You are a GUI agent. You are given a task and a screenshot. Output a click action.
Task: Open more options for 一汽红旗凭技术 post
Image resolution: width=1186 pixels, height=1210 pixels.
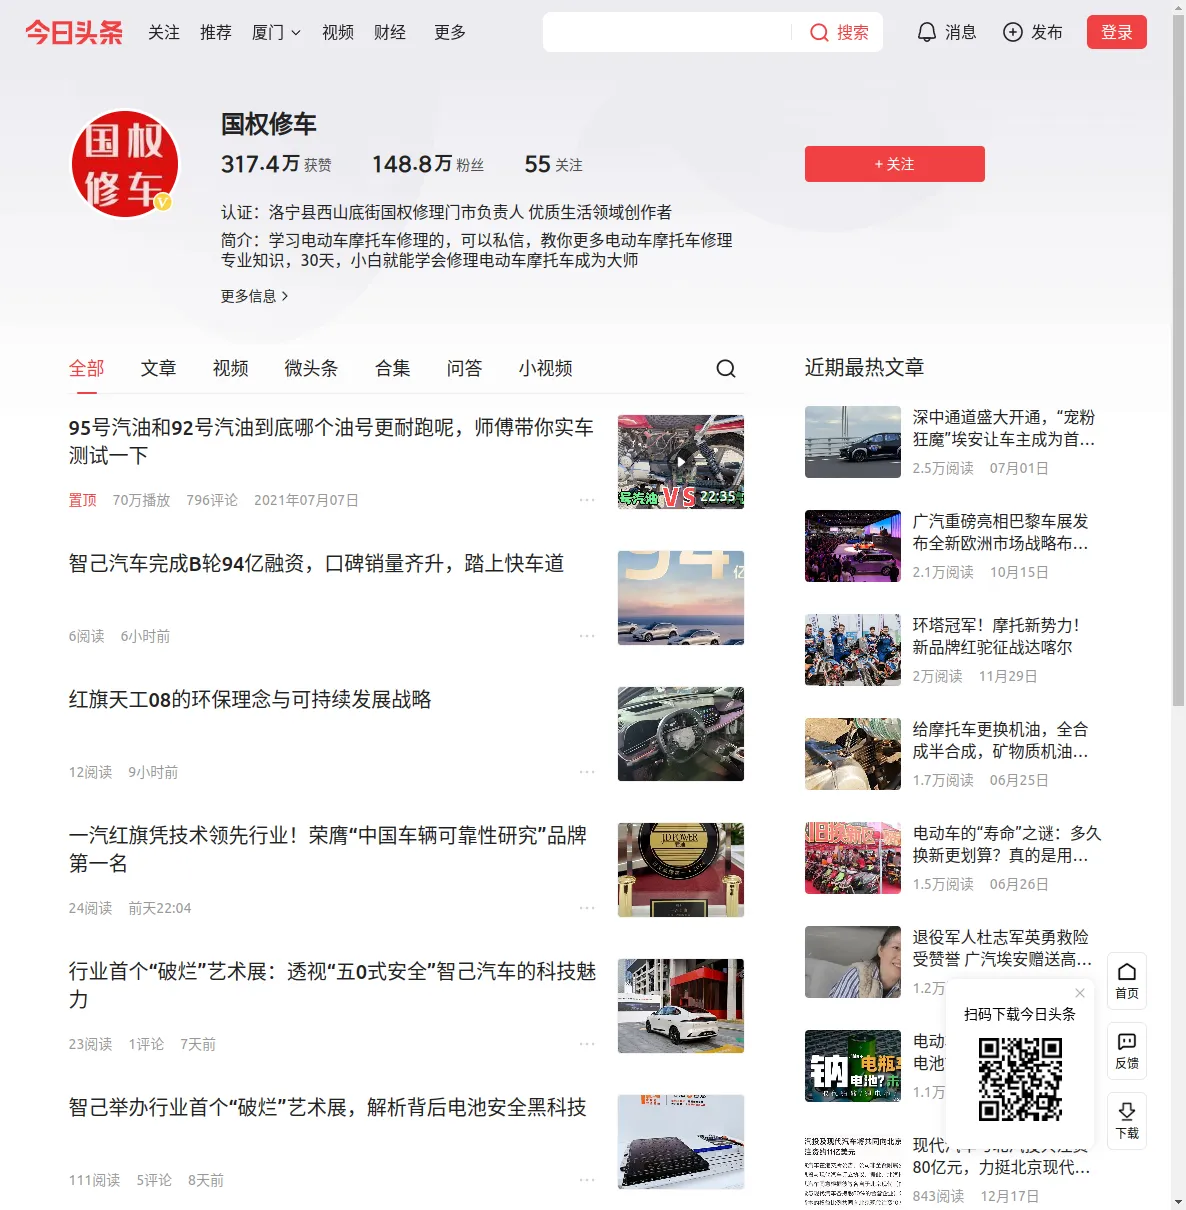pos(587,908)
